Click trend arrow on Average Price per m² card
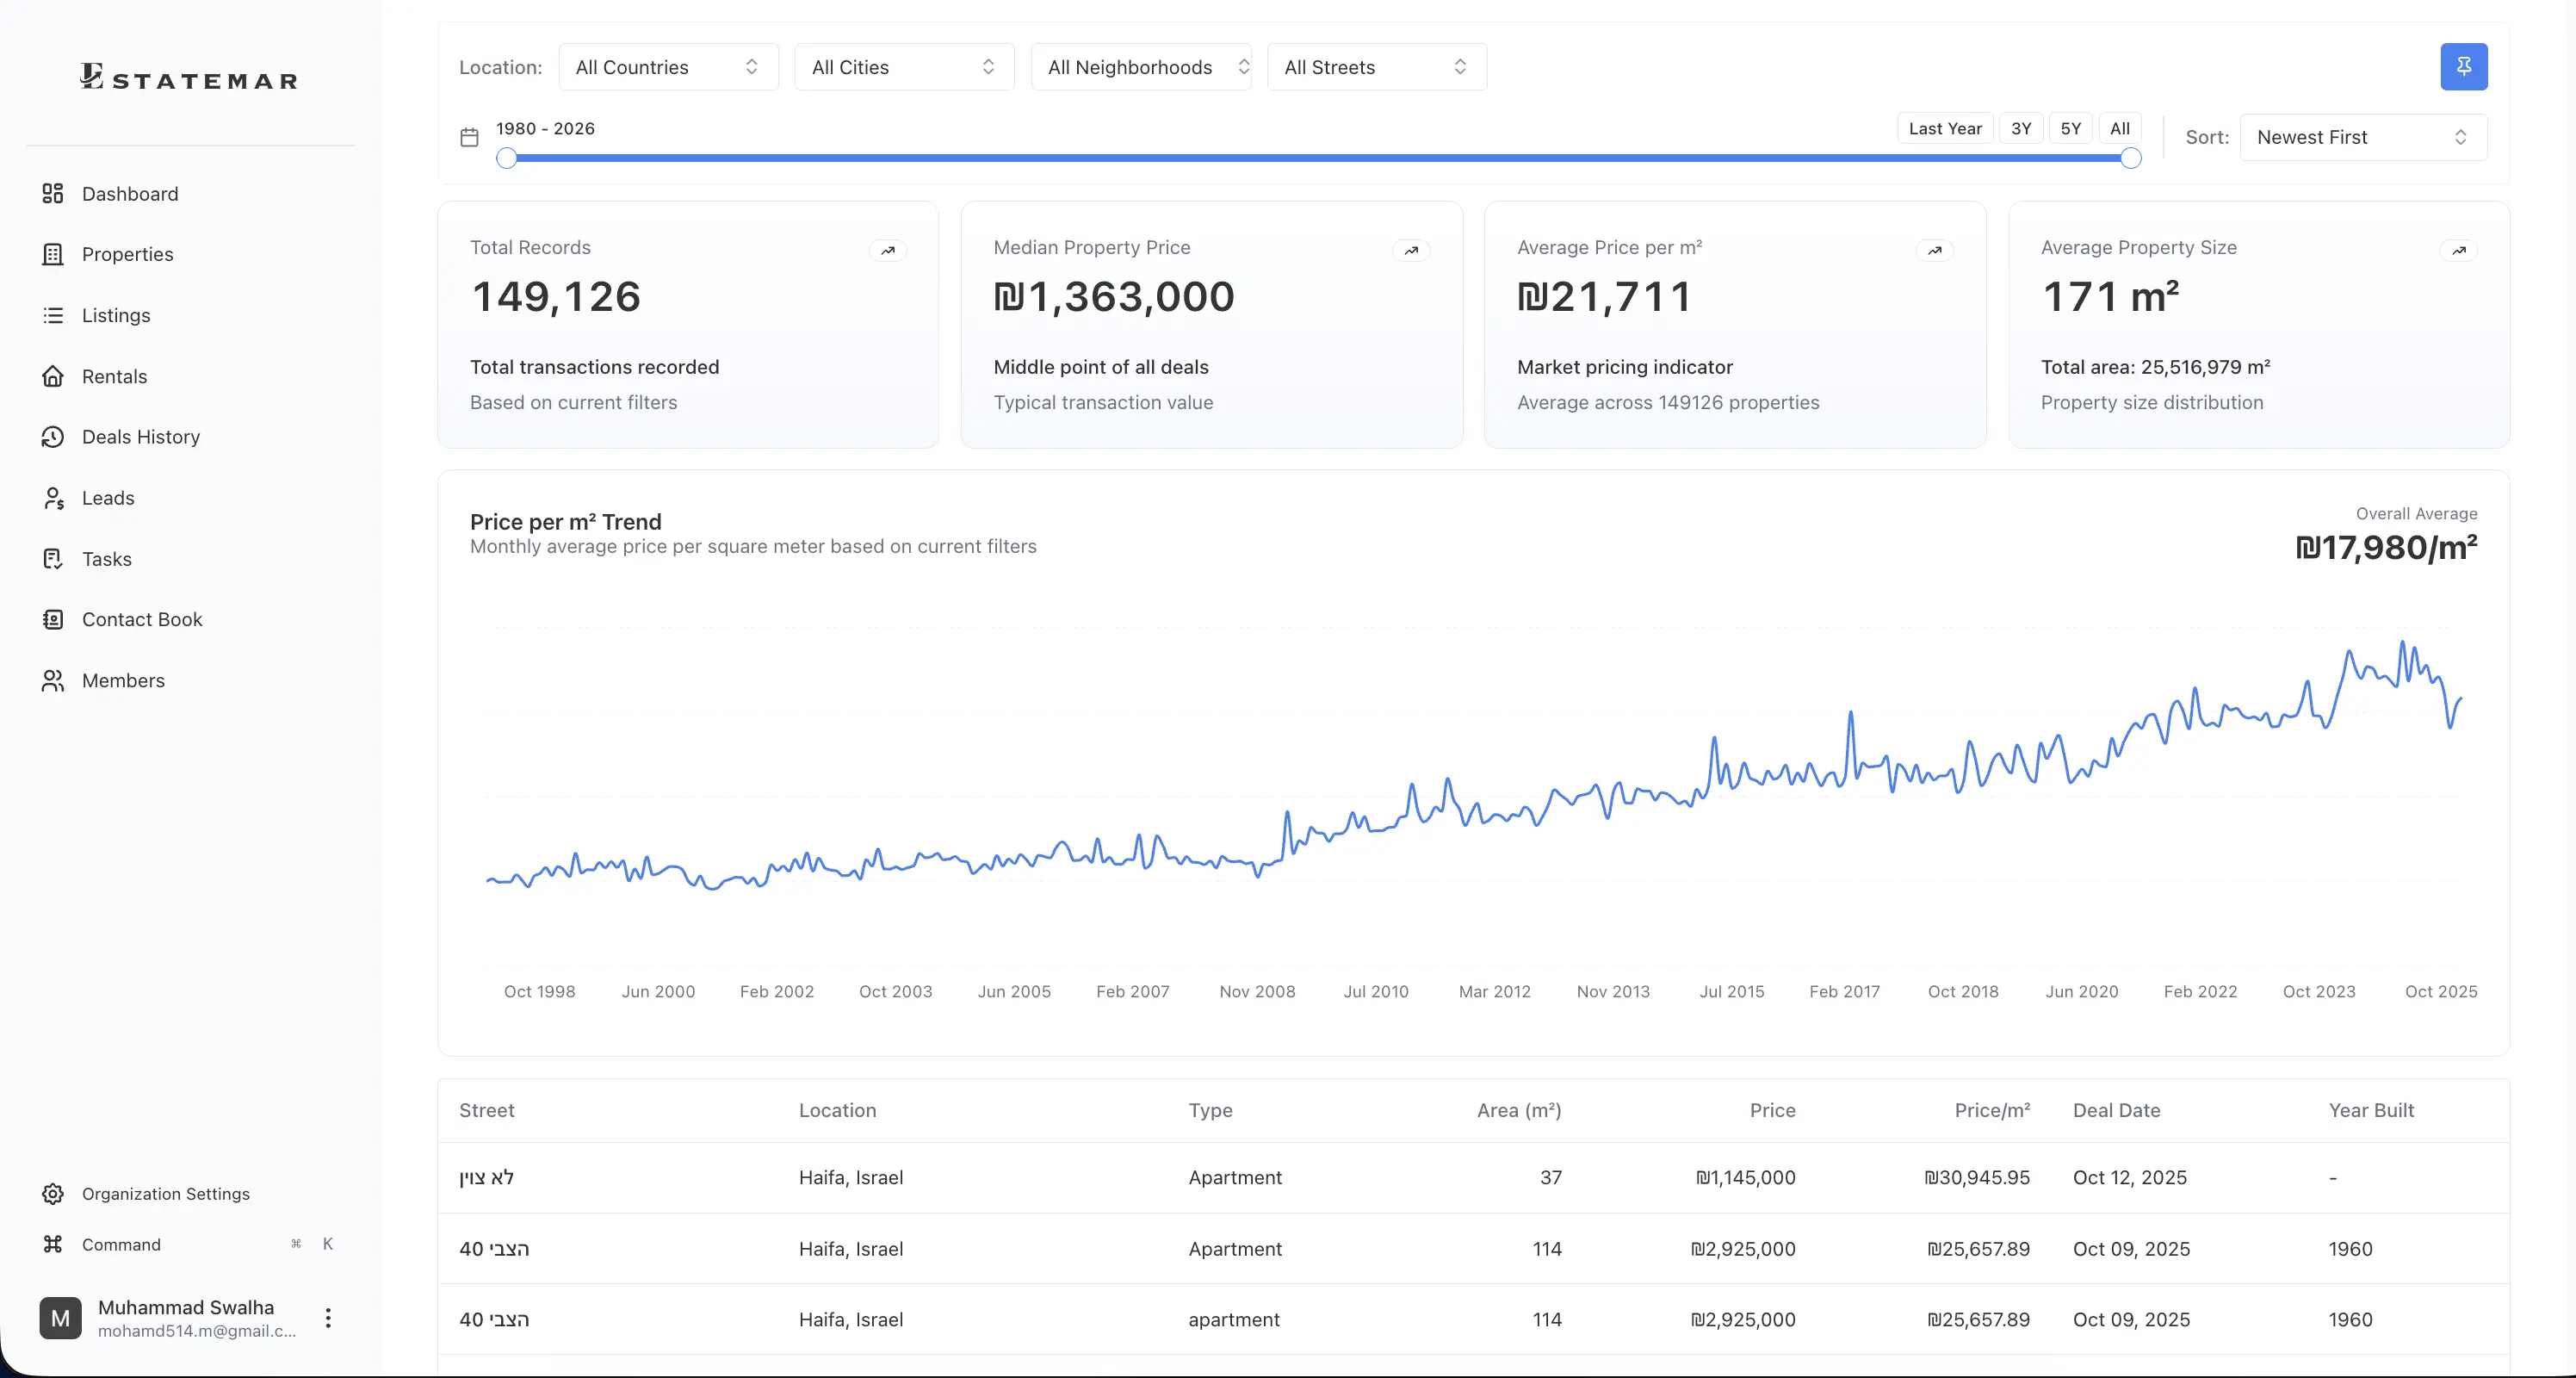Image resolution: width=2576 pixels, height=1378 pixels. point(1934,251)
